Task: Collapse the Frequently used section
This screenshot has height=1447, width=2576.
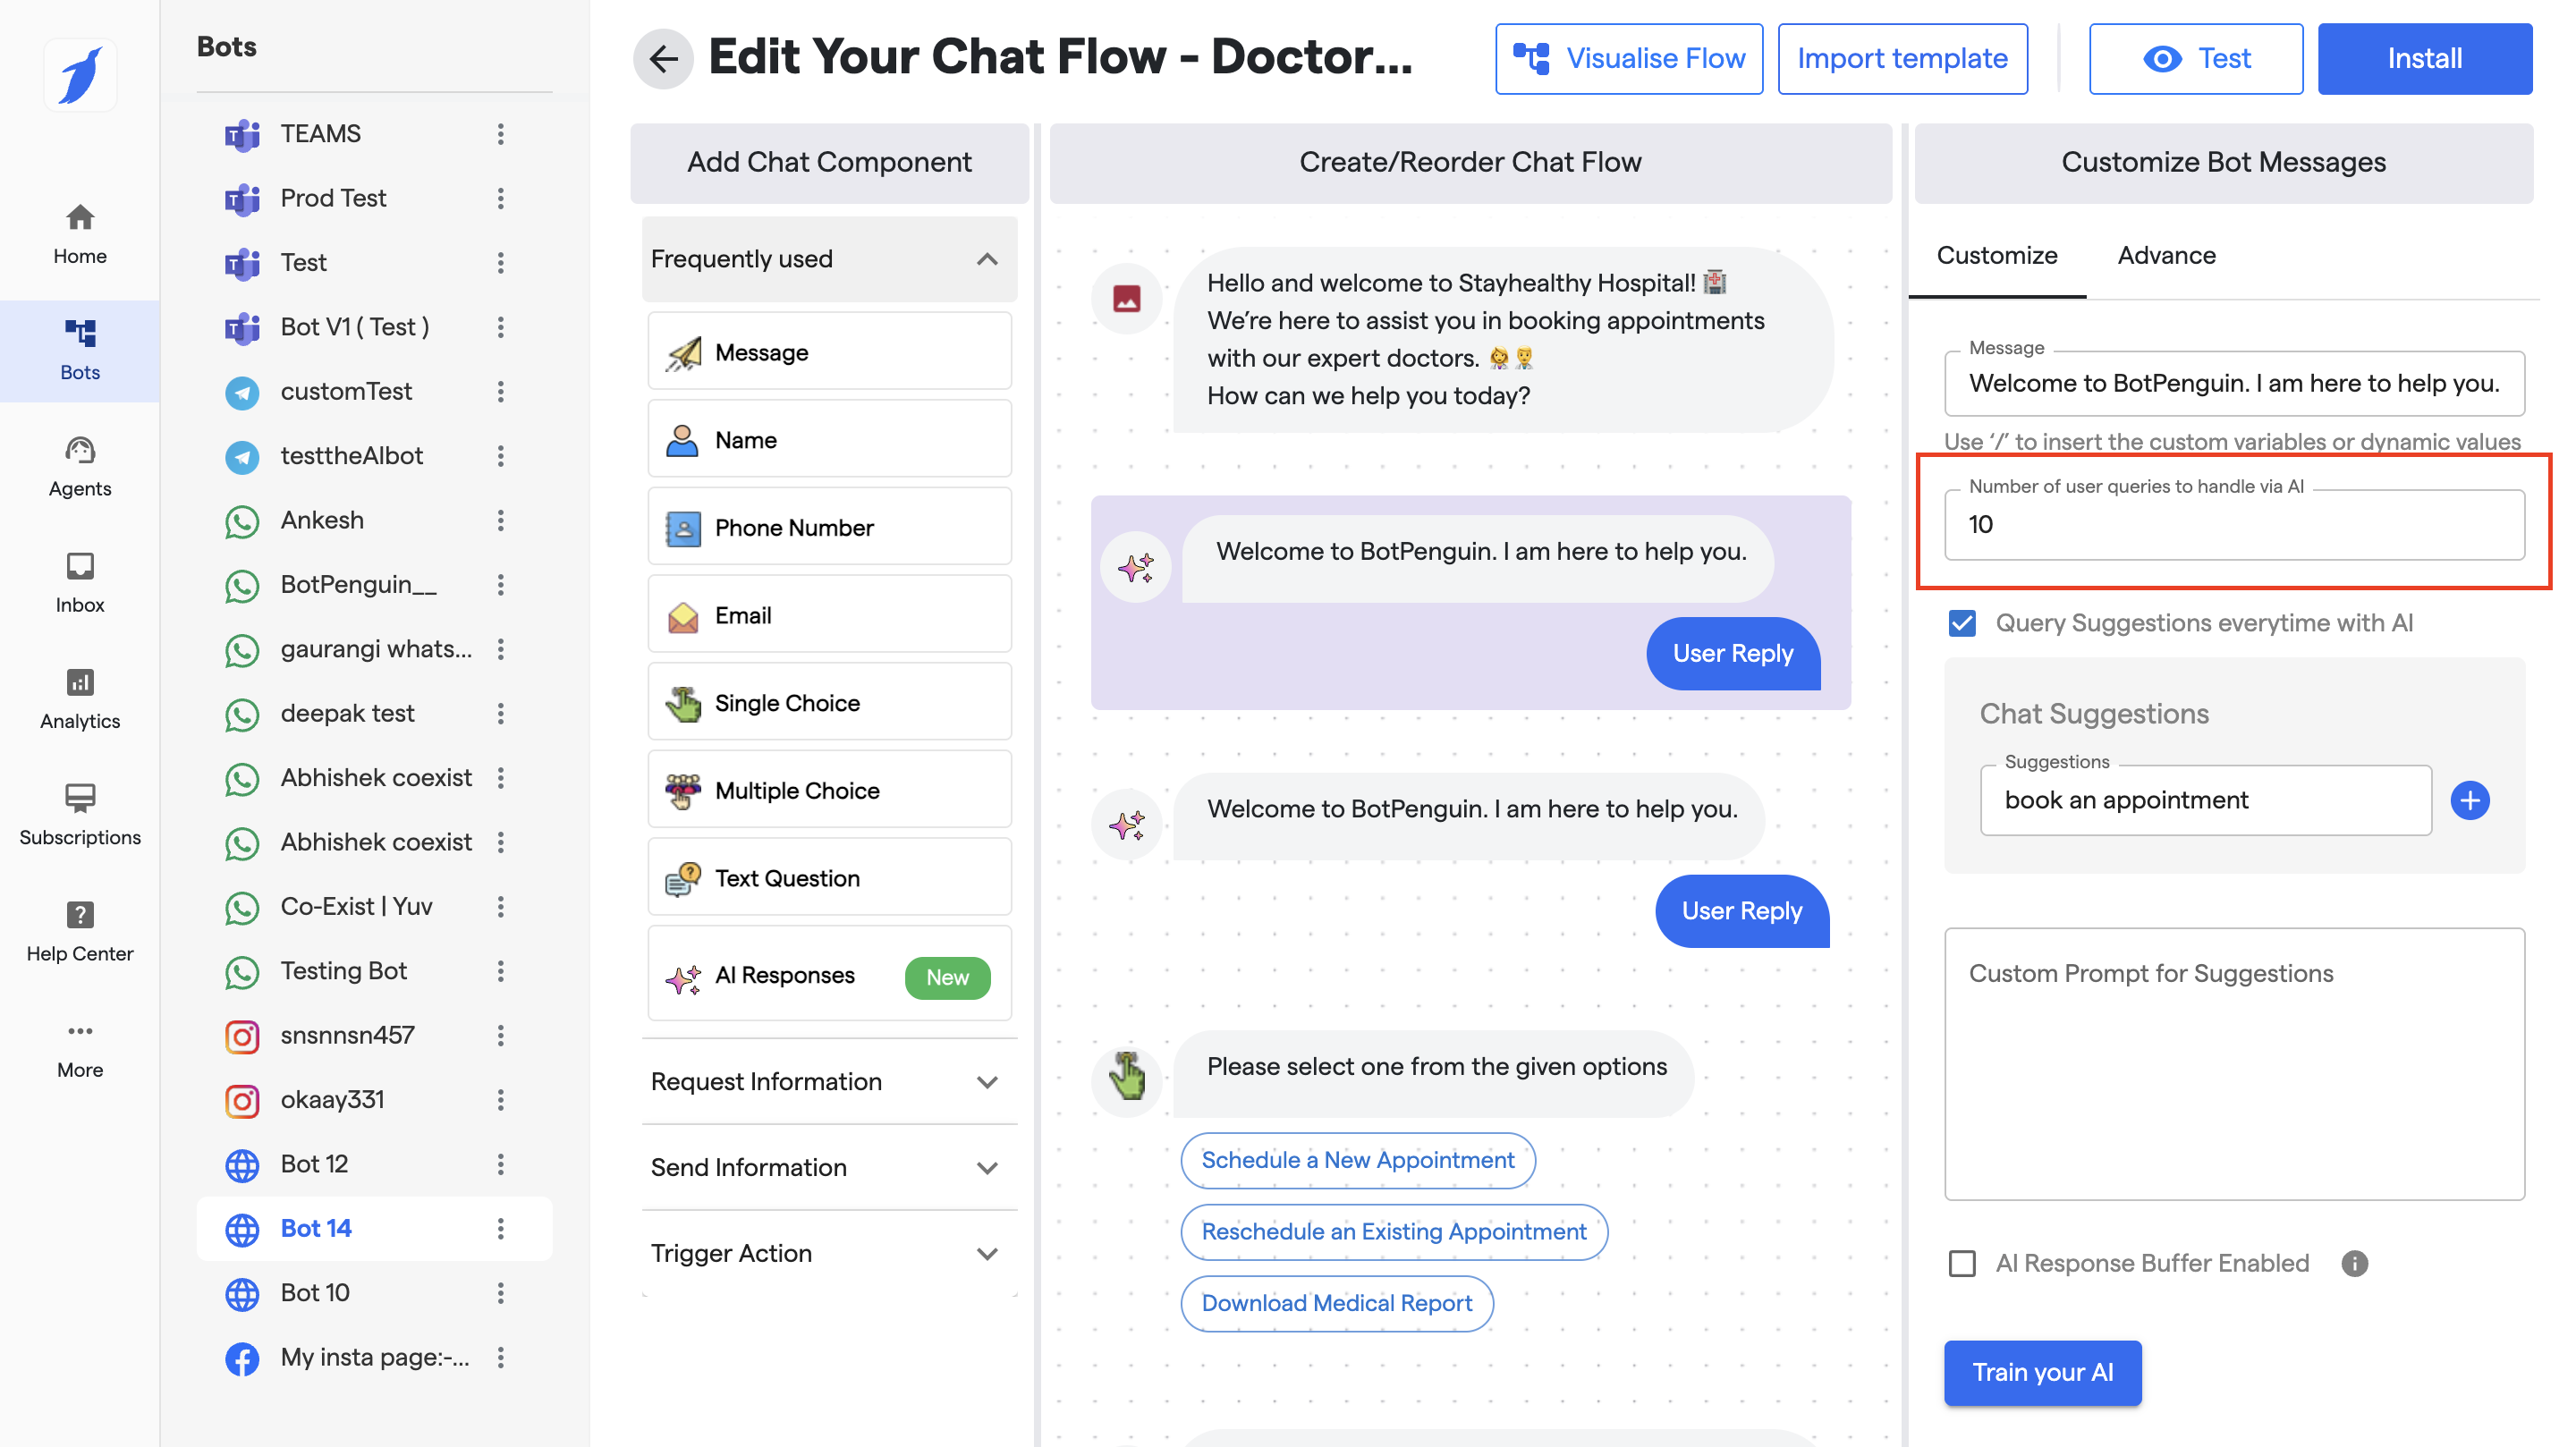Action: pyautogui.click(x=986, y=259)
